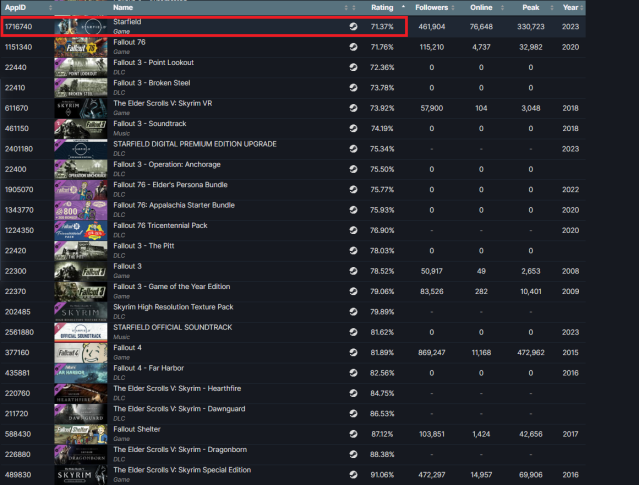Select followers value 869,247

click(x=432, y=353)
